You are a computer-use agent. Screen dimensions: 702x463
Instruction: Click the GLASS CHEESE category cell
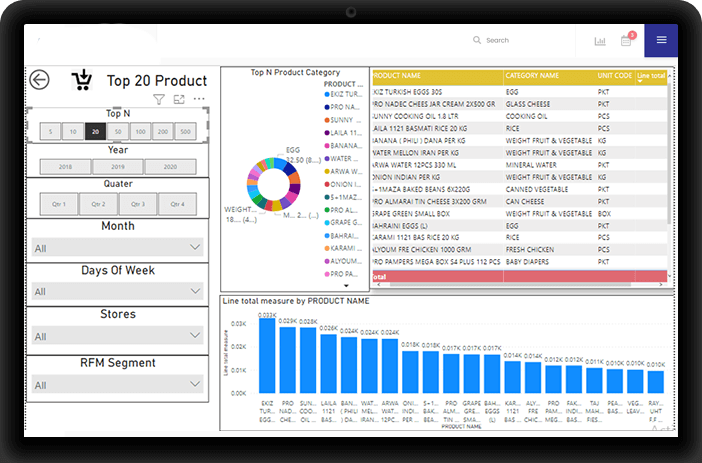click(x=528, y=104)
